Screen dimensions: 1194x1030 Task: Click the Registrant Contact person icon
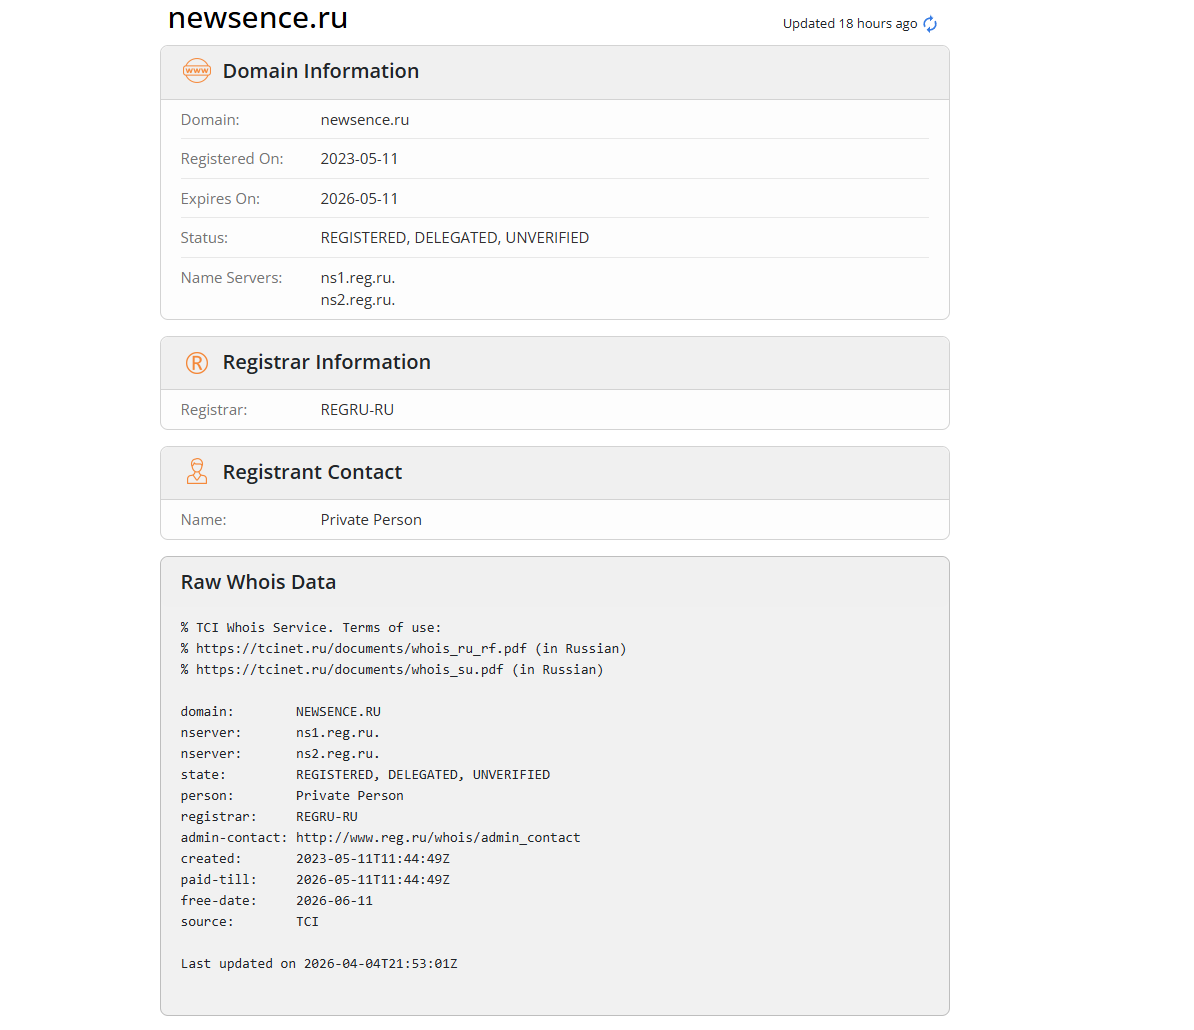[197, 472]
